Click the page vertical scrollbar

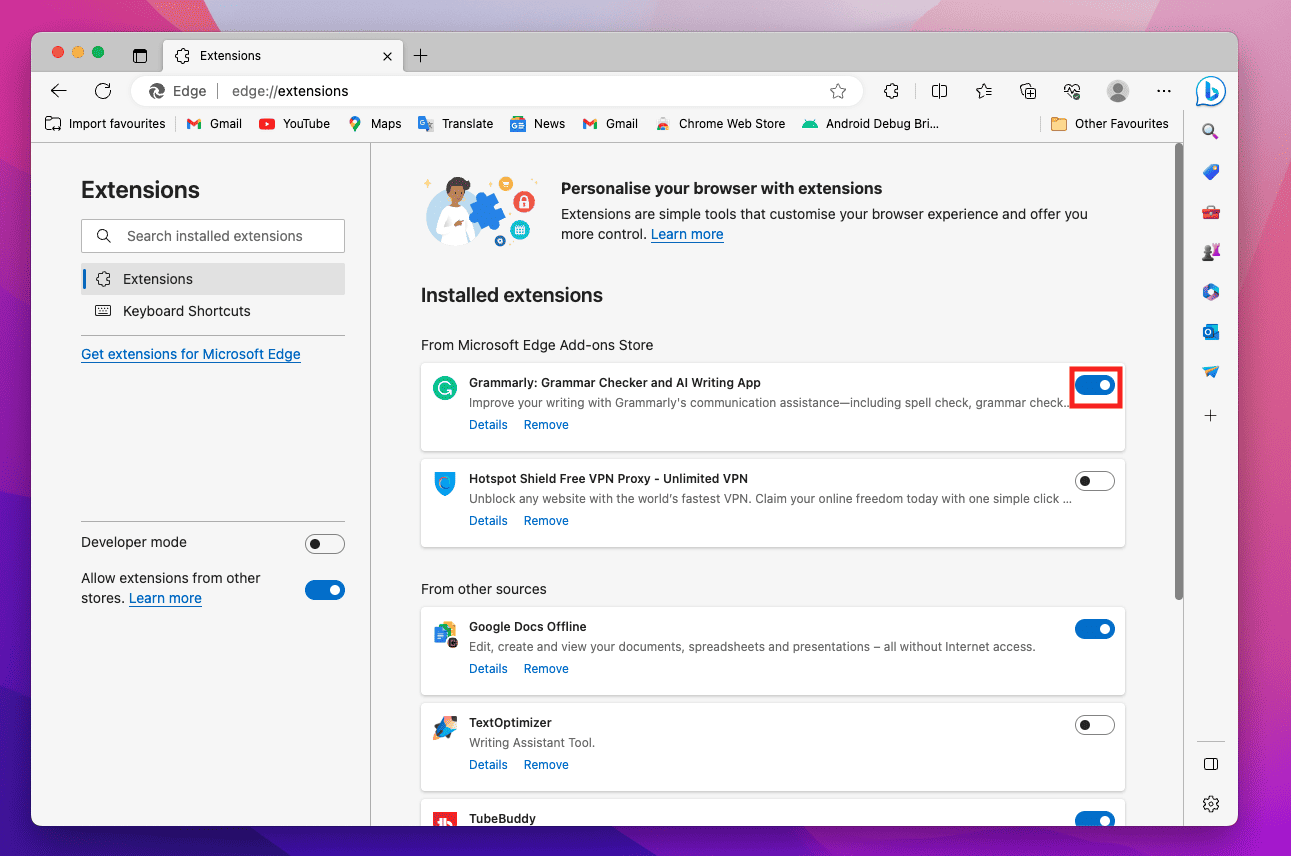pos(1178,370)
